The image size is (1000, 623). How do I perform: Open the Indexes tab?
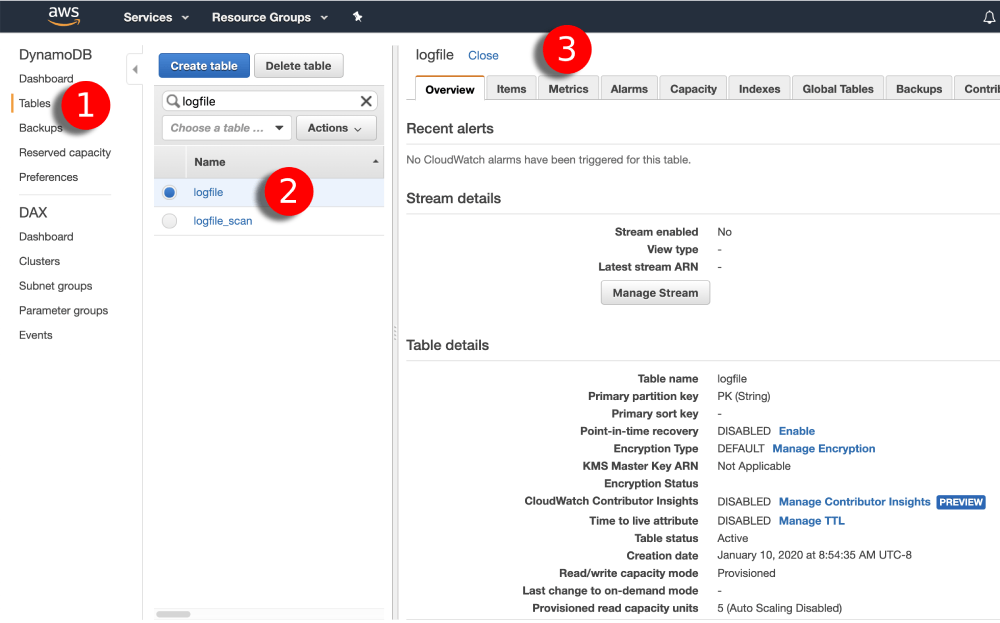point(760,89)
